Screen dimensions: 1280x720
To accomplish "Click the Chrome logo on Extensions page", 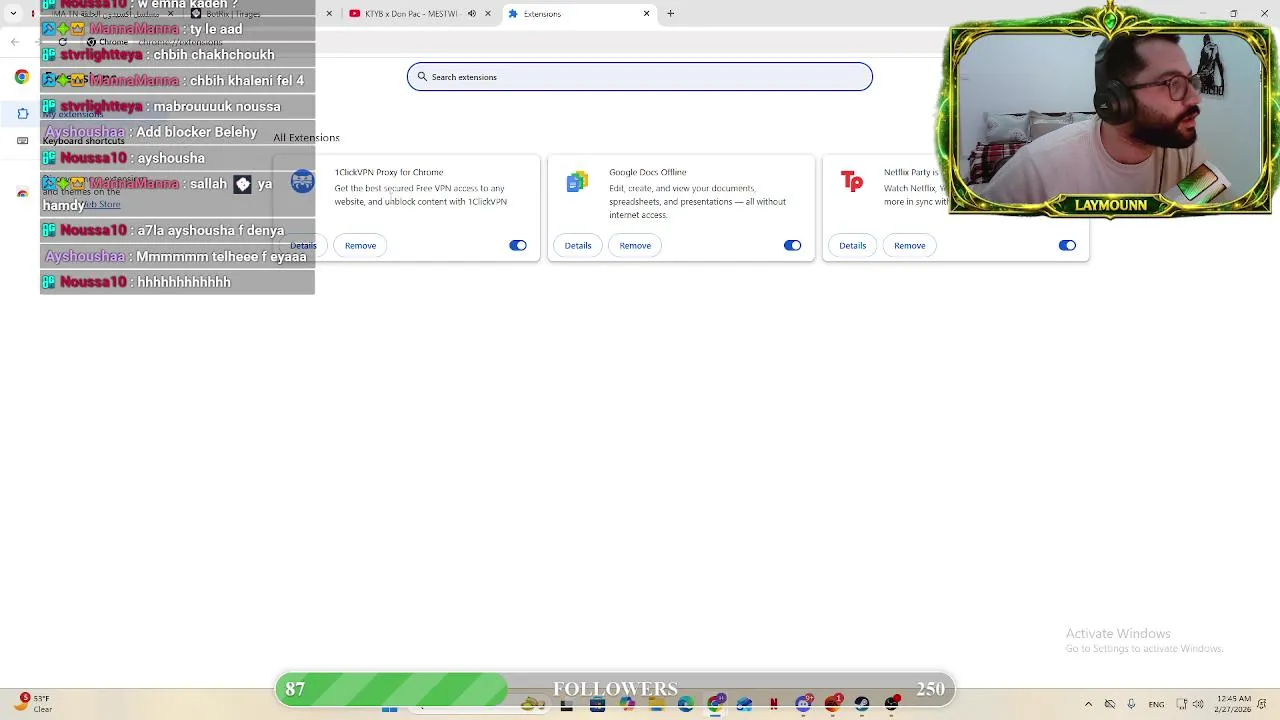I will 22,77.
